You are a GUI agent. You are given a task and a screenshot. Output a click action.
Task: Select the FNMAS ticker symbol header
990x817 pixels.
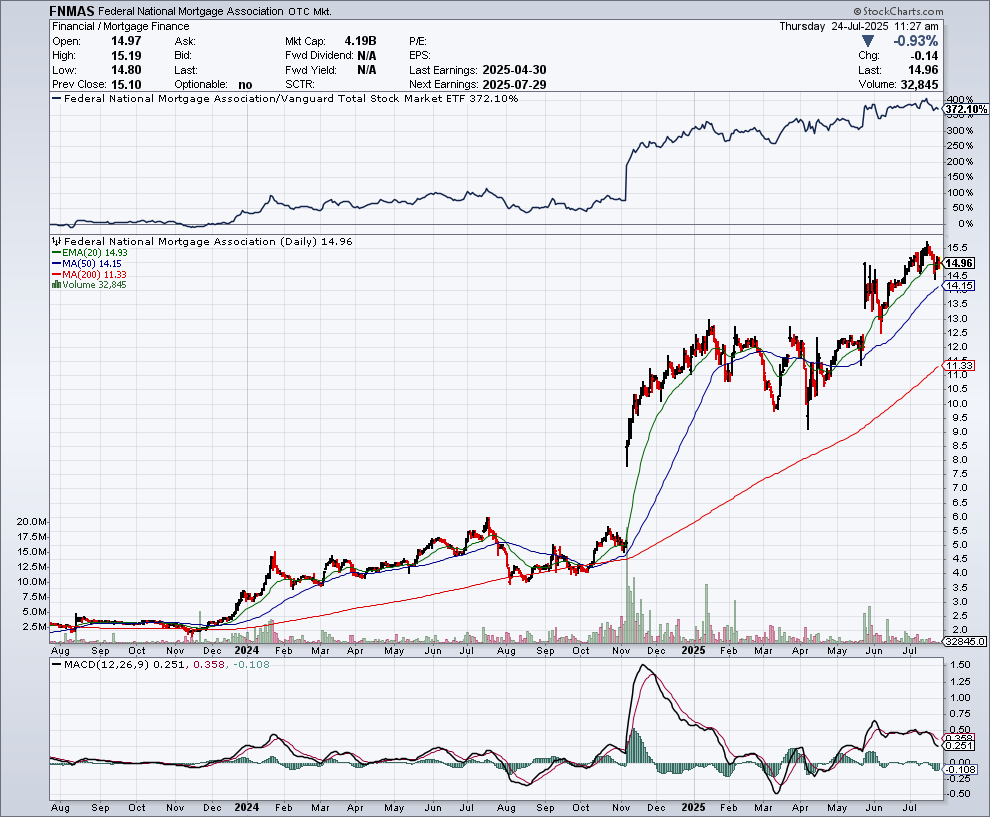72,11
